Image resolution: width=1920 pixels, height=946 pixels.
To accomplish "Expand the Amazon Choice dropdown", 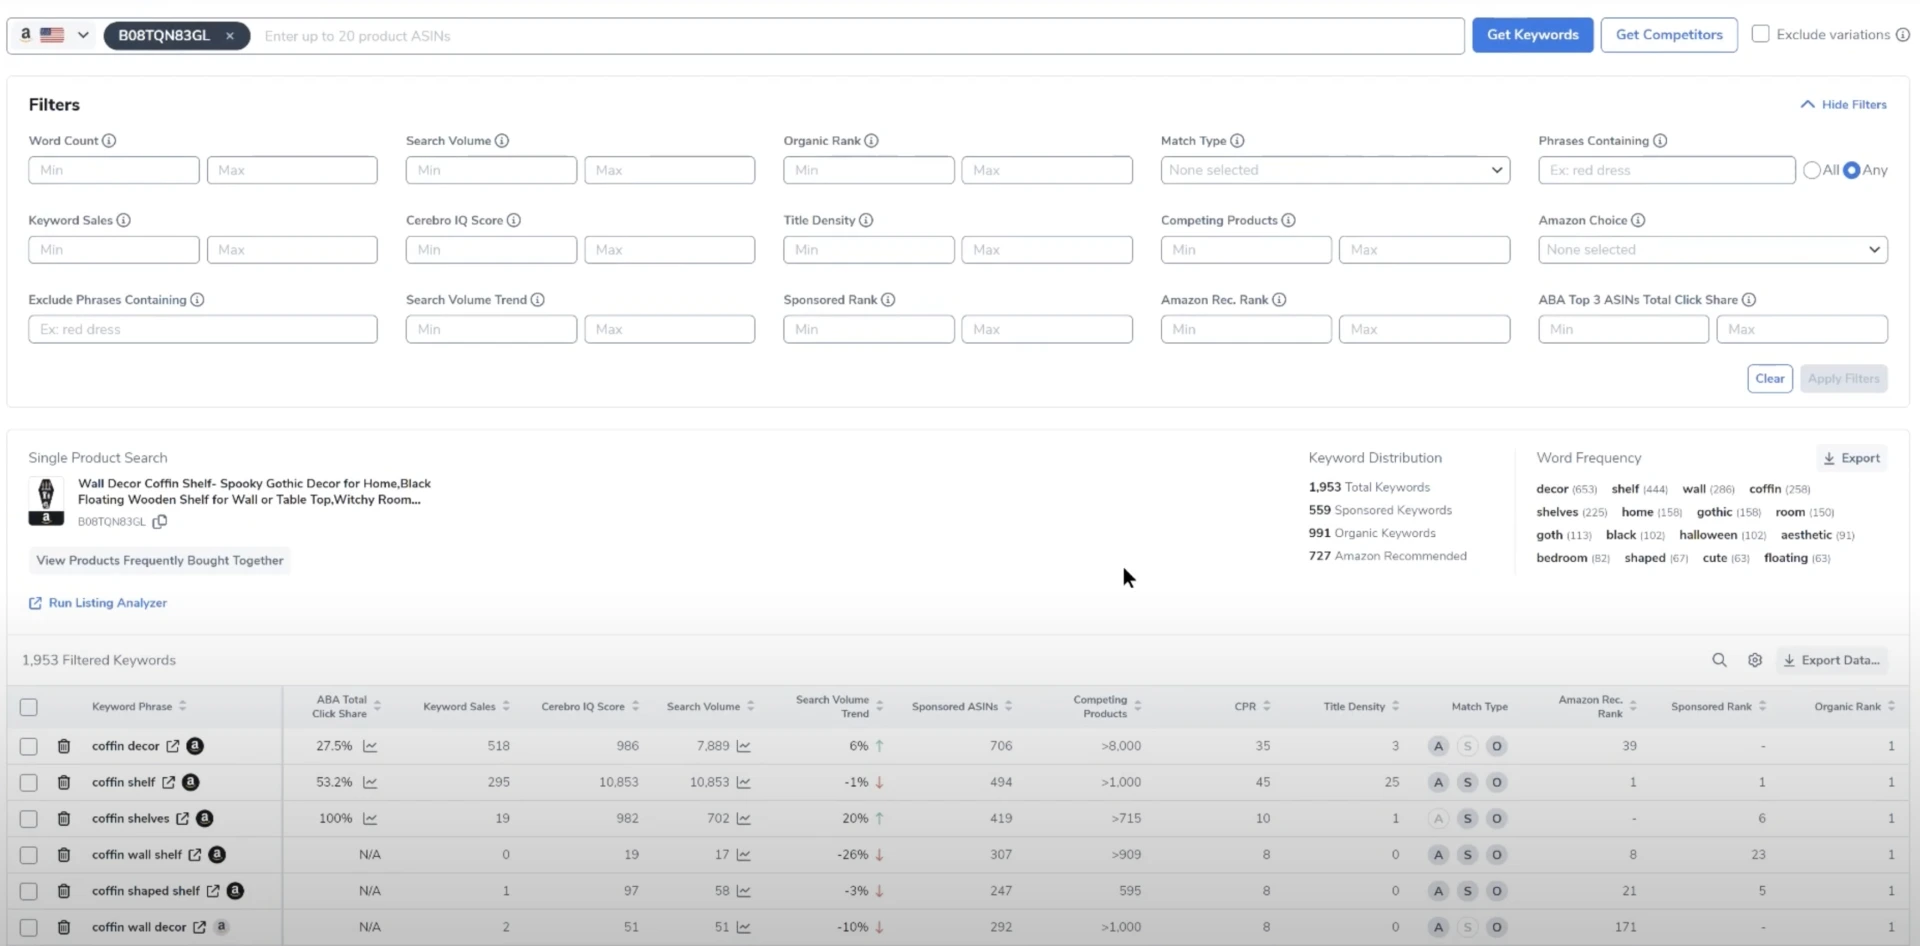I will [x=1711, y=250].
